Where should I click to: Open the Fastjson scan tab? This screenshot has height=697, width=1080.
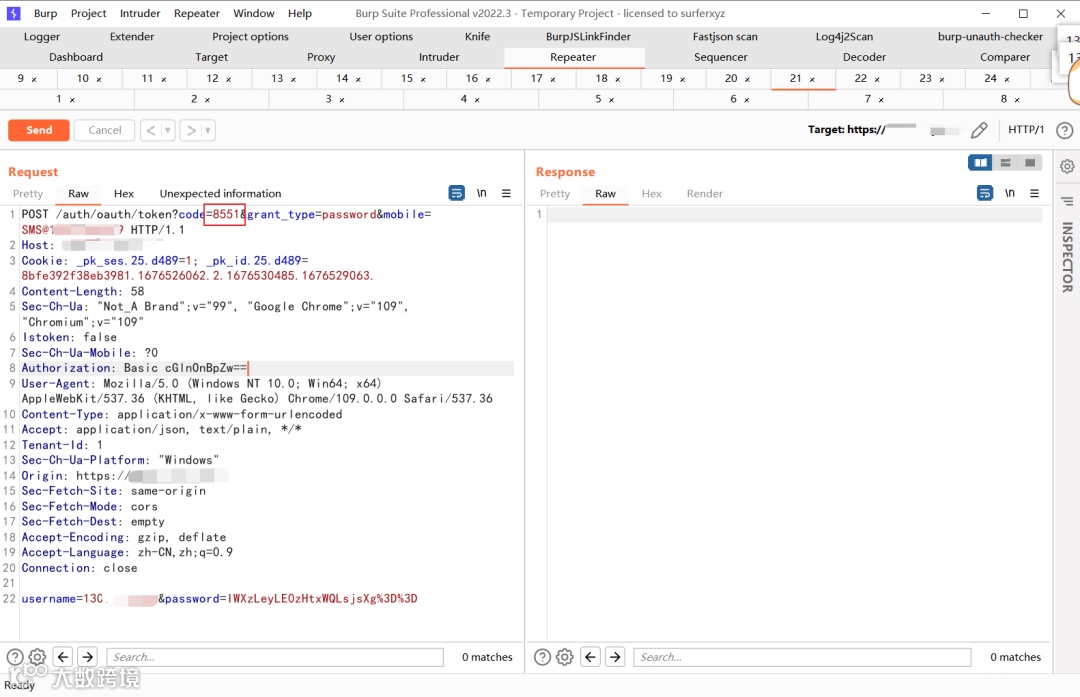pyautogui.click(x=725, y=37)
